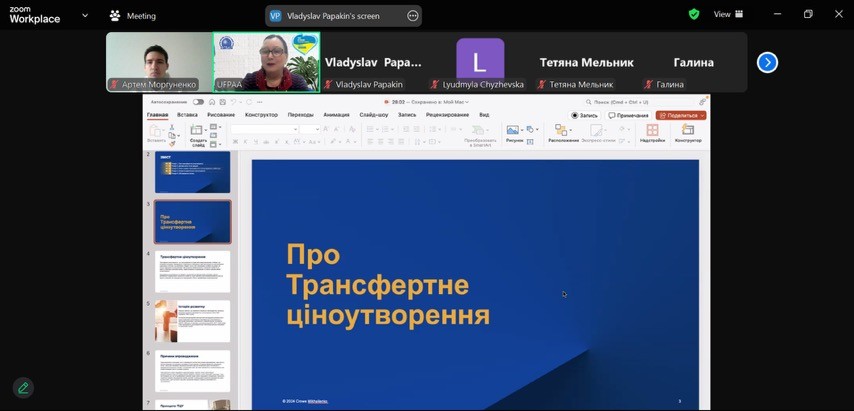
Task: Select slide 5 thumbnail Історія розвитку
Action: pos(192,321)
